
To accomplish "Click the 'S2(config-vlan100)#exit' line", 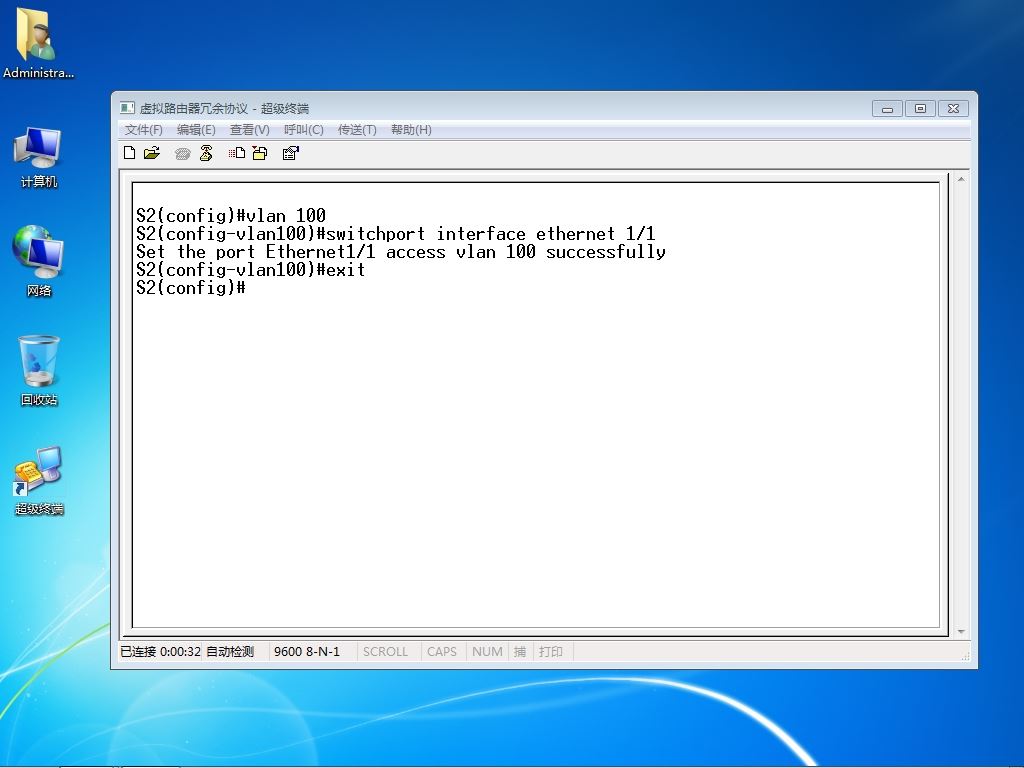I will point(250,270).
